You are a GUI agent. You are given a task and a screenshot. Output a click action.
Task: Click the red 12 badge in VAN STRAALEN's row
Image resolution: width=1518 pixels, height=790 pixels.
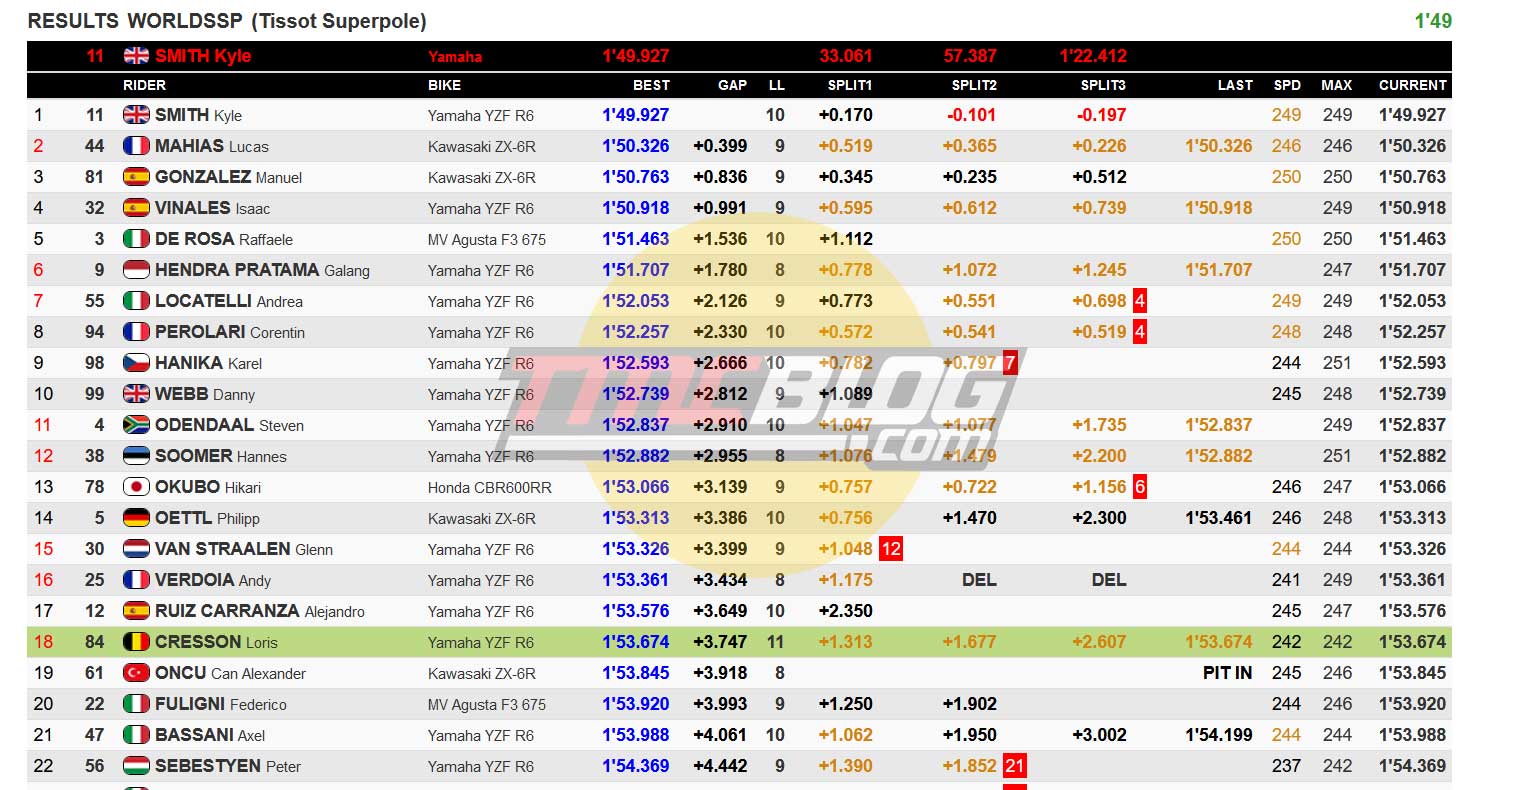891,549
